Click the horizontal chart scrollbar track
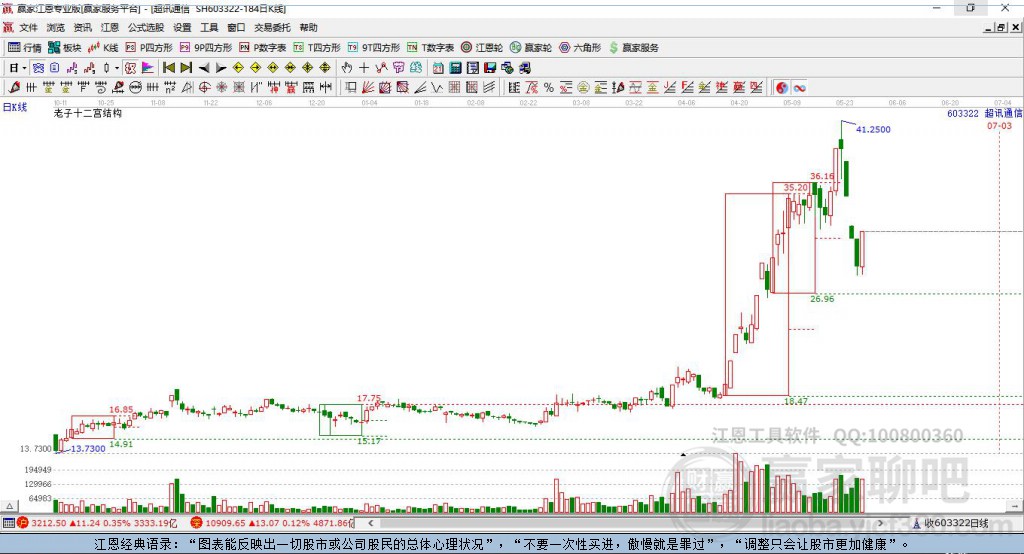 626,523
